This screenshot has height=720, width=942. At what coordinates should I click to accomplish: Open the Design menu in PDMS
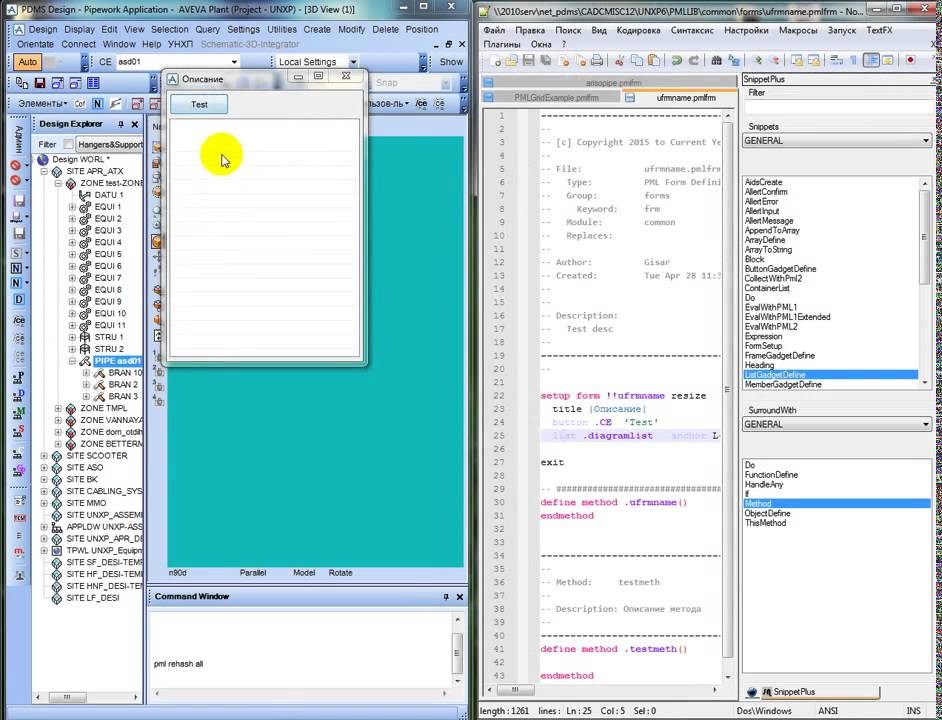(x=43, y=29)
